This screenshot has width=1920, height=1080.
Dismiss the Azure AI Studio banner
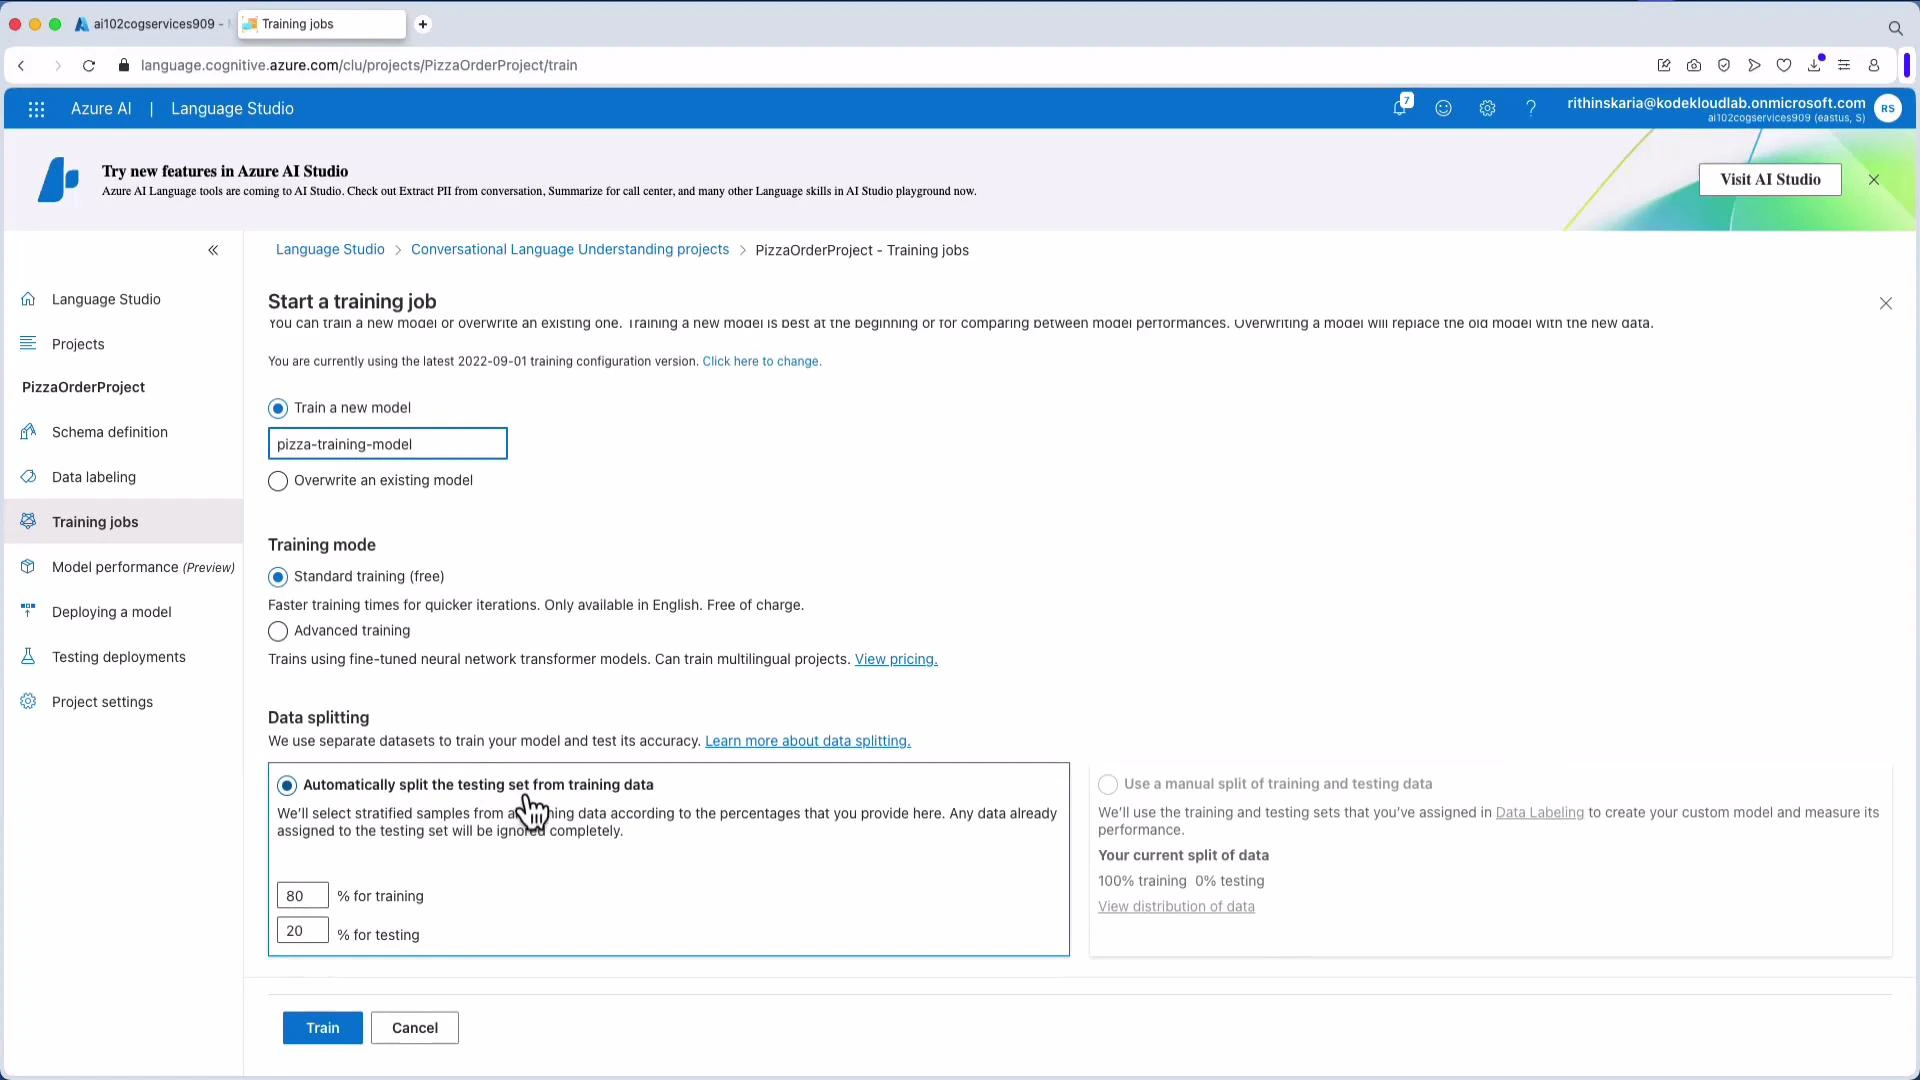1873,179
